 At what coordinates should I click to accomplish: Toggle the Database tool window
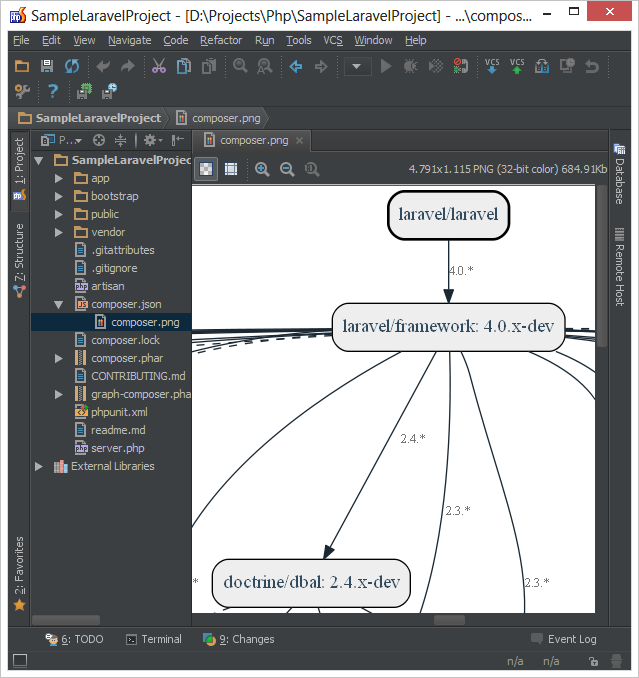point(620,174)
